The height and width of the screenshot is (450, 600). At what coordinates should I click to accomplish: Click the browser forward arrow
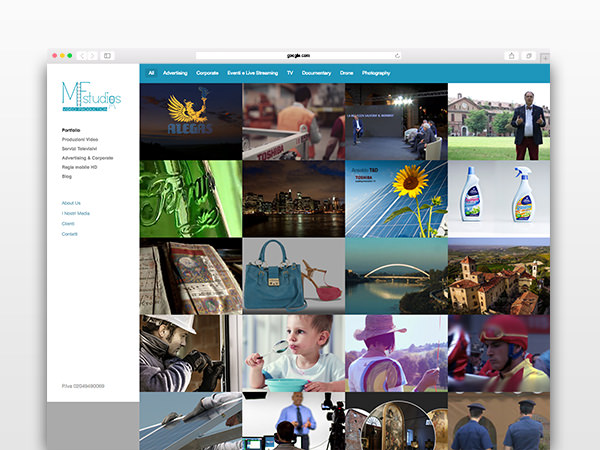coord(92,56)
